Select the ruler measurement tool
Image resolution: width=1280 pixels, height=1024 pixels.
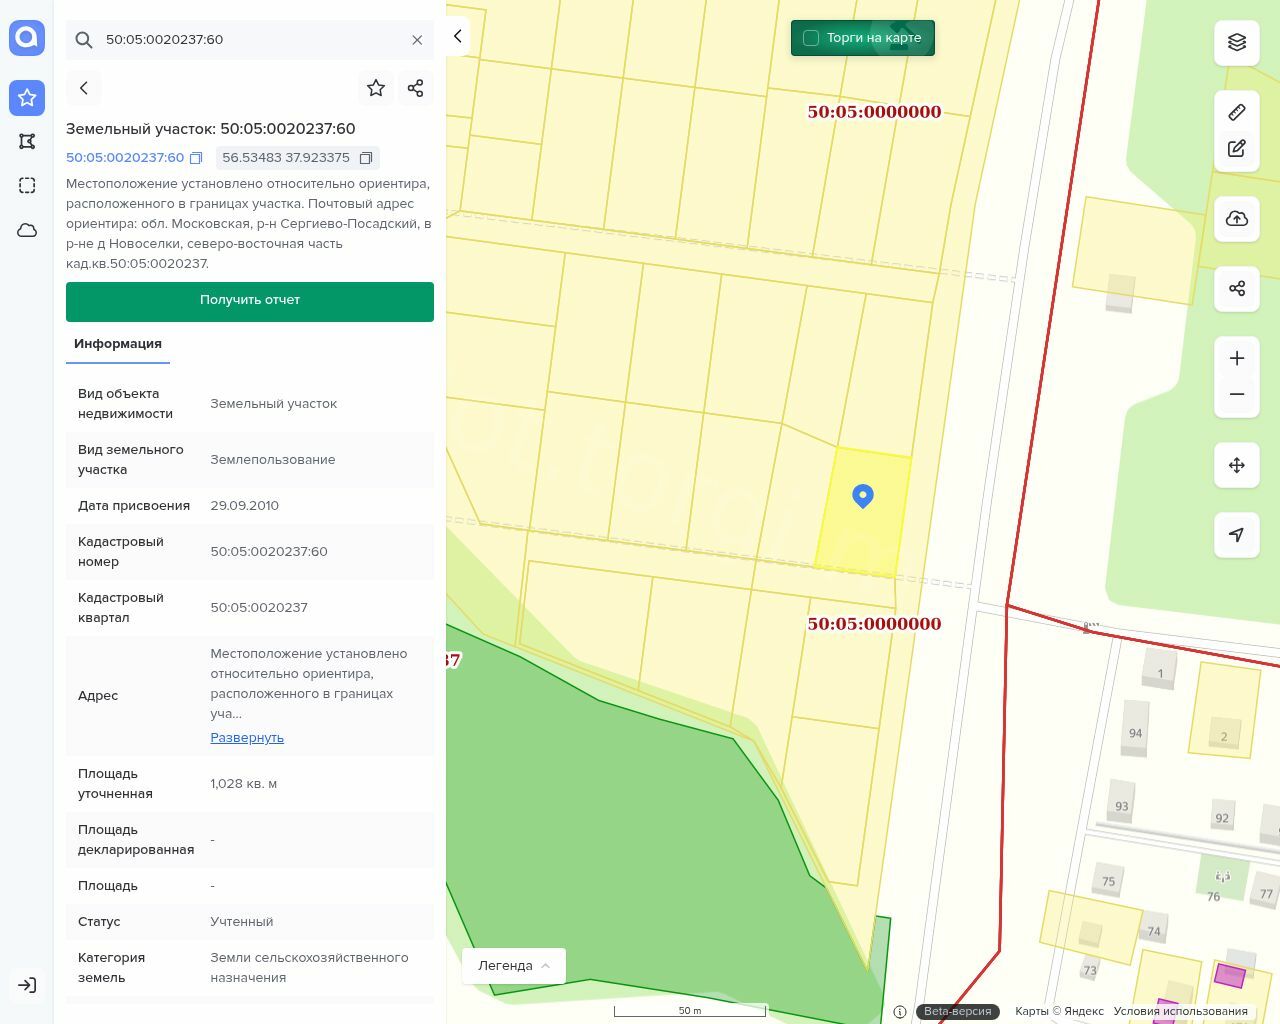click(1237, 112)
